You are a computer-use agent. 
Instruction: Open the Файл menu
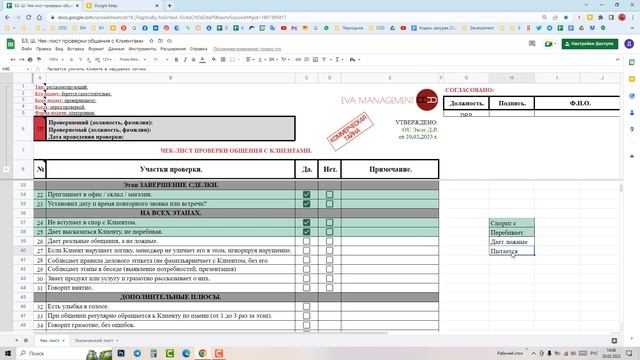27,49
